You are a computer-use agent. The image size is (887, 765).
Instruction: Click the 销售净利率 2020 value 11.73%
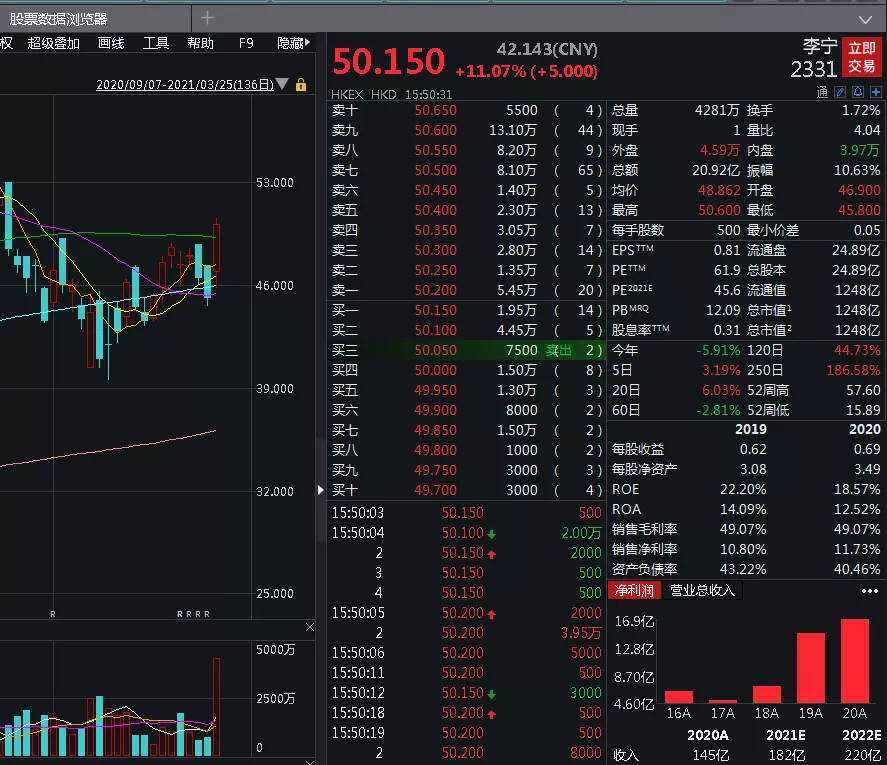click(857, 549)
